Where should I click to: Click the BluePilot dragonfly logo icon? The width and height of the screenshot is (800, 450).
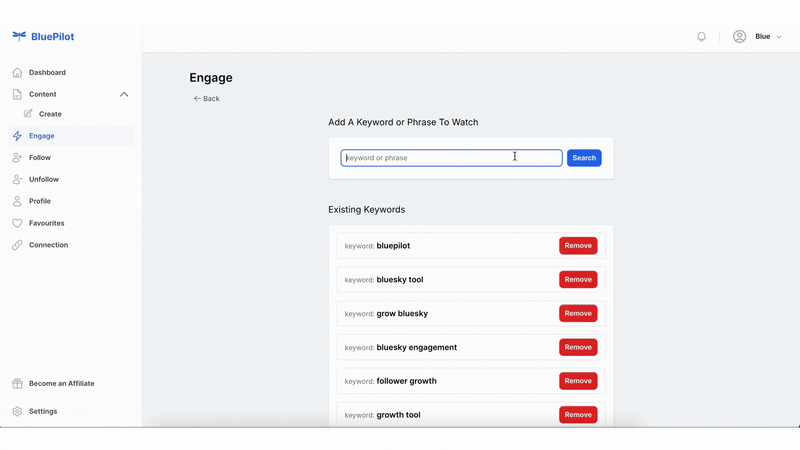click(19, 36)
